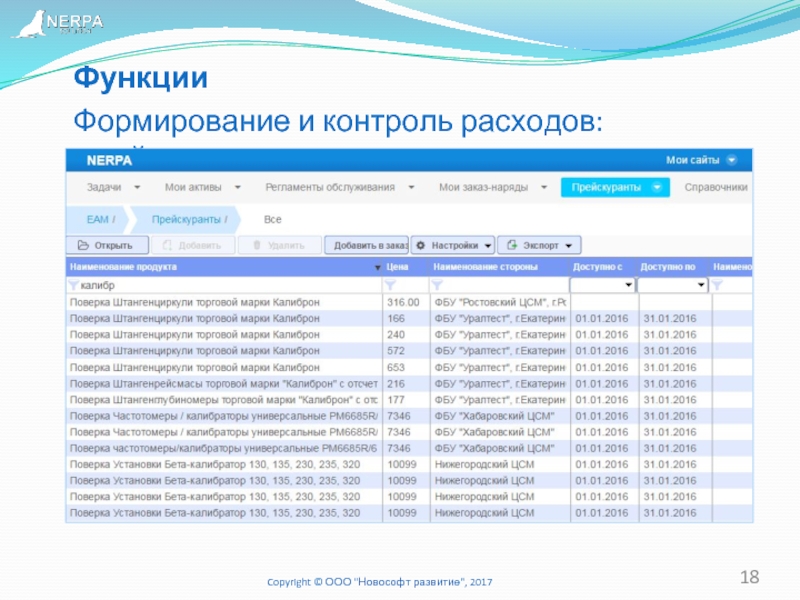
Task: Click the filter funnel icon in product name filter
Action: click(73, 285)
